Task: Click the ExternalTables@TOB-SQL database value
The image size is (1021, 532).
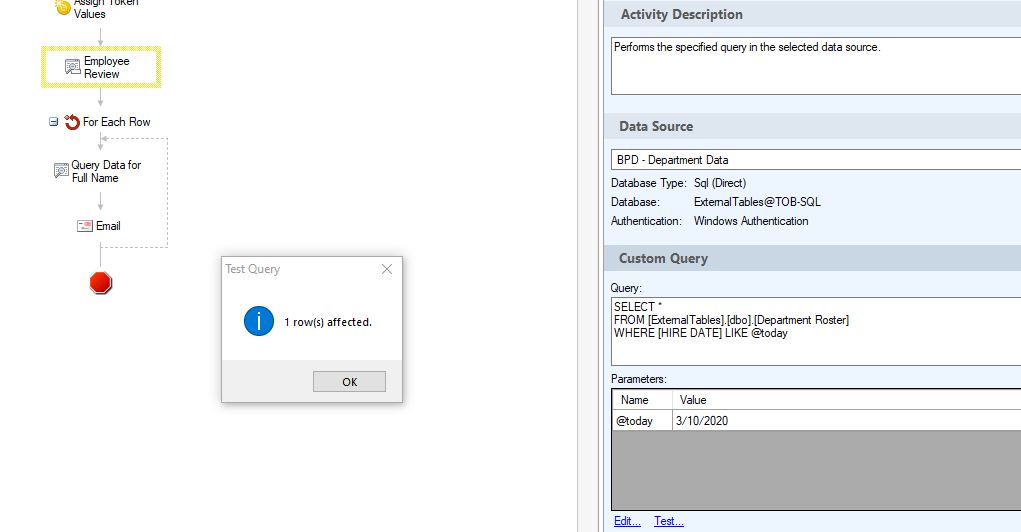Action: 757,202
